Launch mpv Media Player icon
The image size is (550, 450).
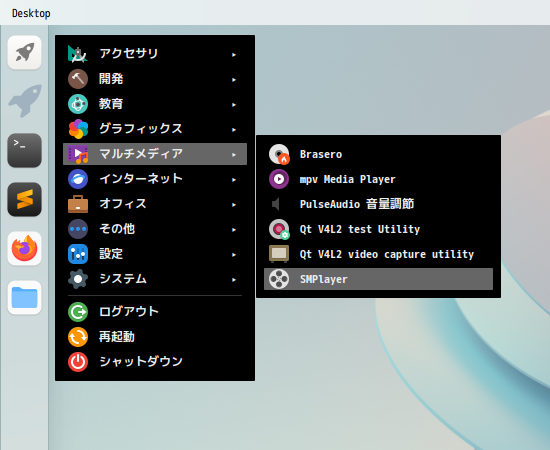pos(279,179)
